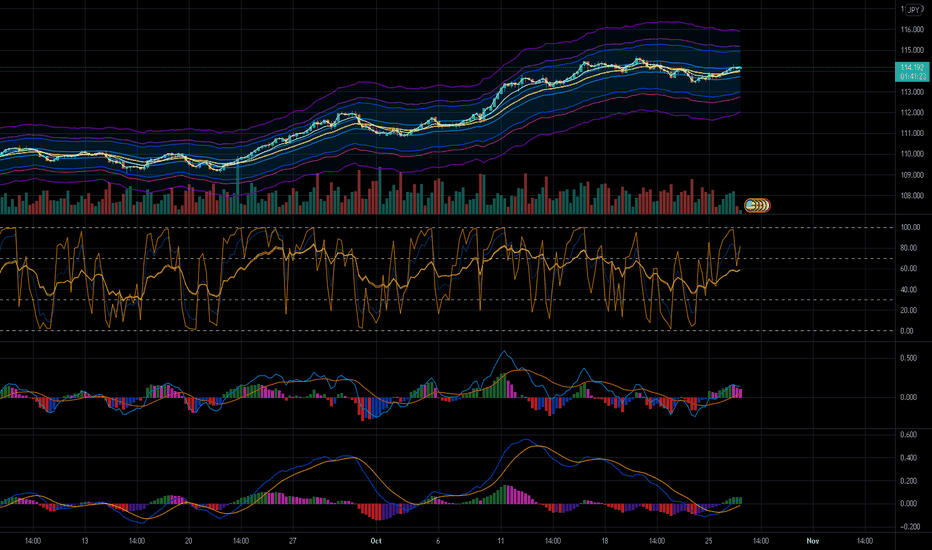Click the 110.000 price scale label

pyautogui.click(x=912, y=154)
